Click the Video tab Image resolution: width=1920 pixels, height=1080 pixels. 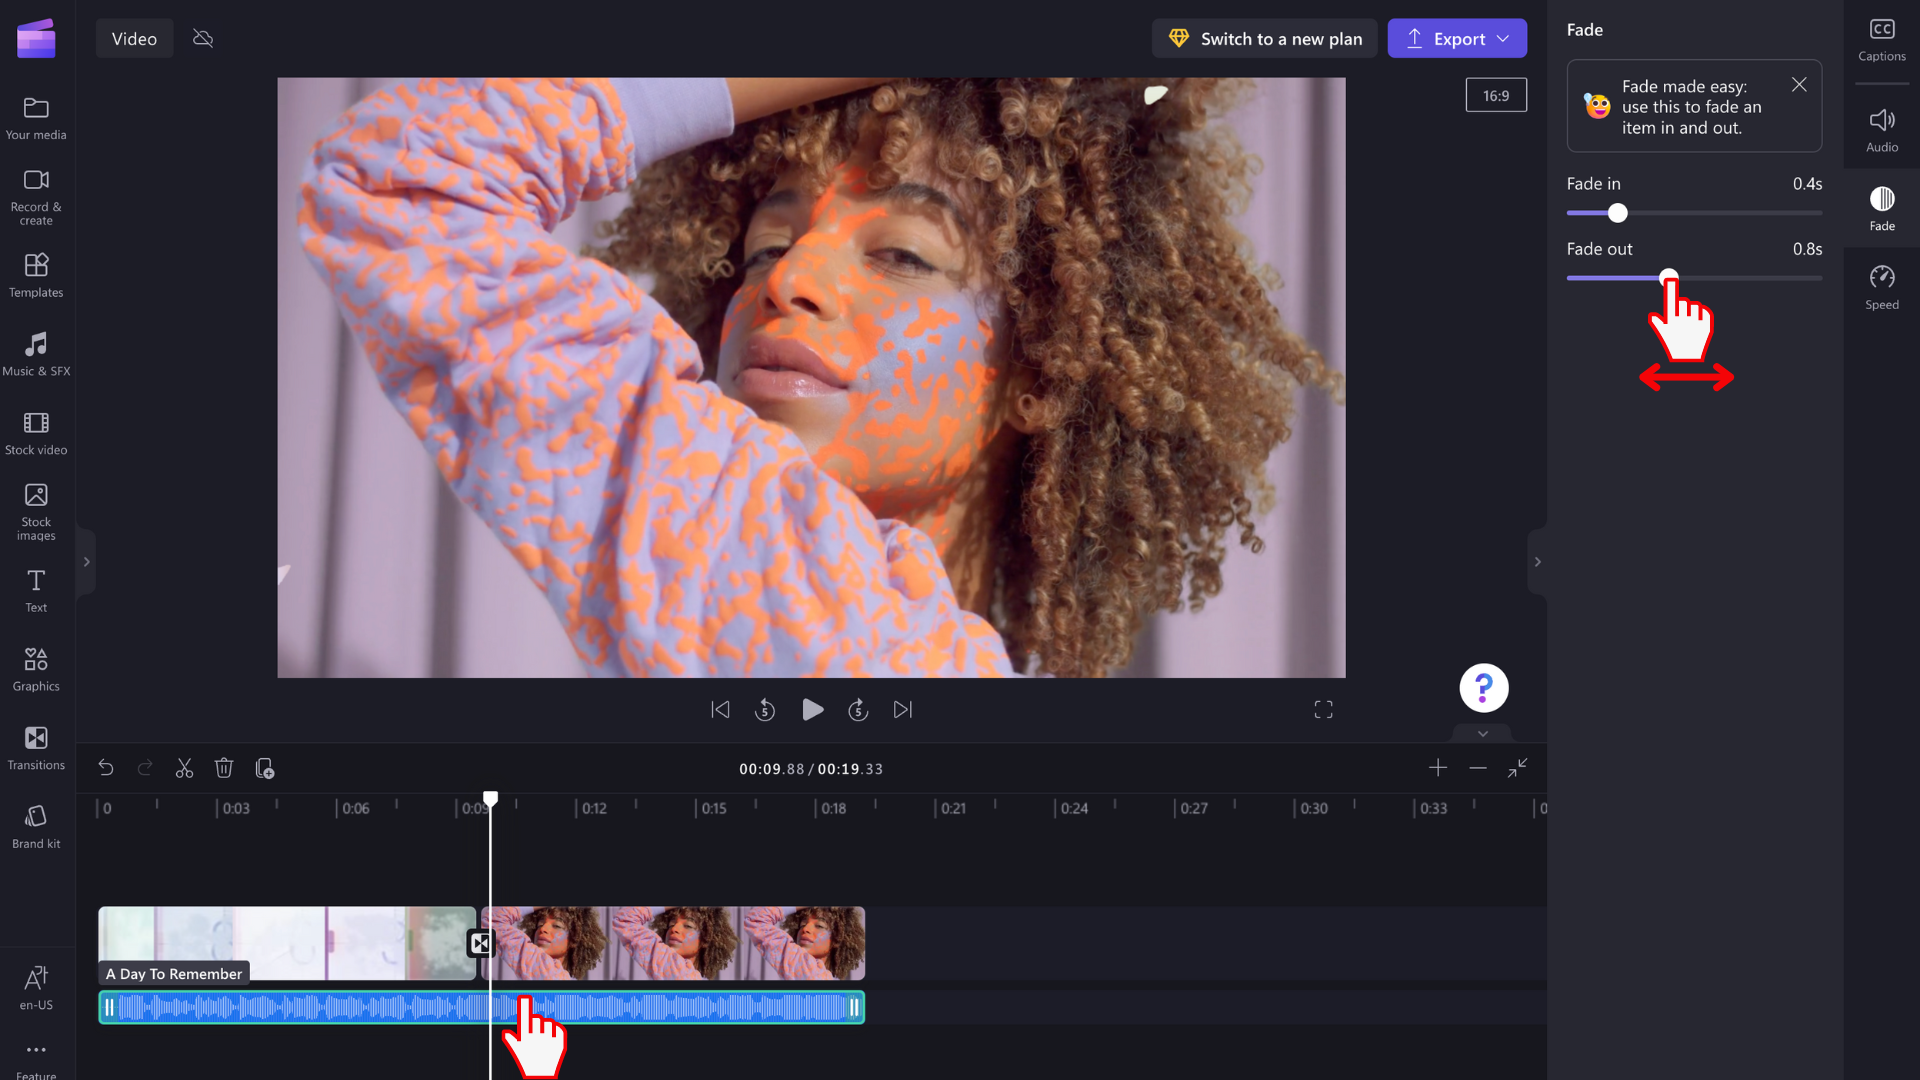coord(133,38)
